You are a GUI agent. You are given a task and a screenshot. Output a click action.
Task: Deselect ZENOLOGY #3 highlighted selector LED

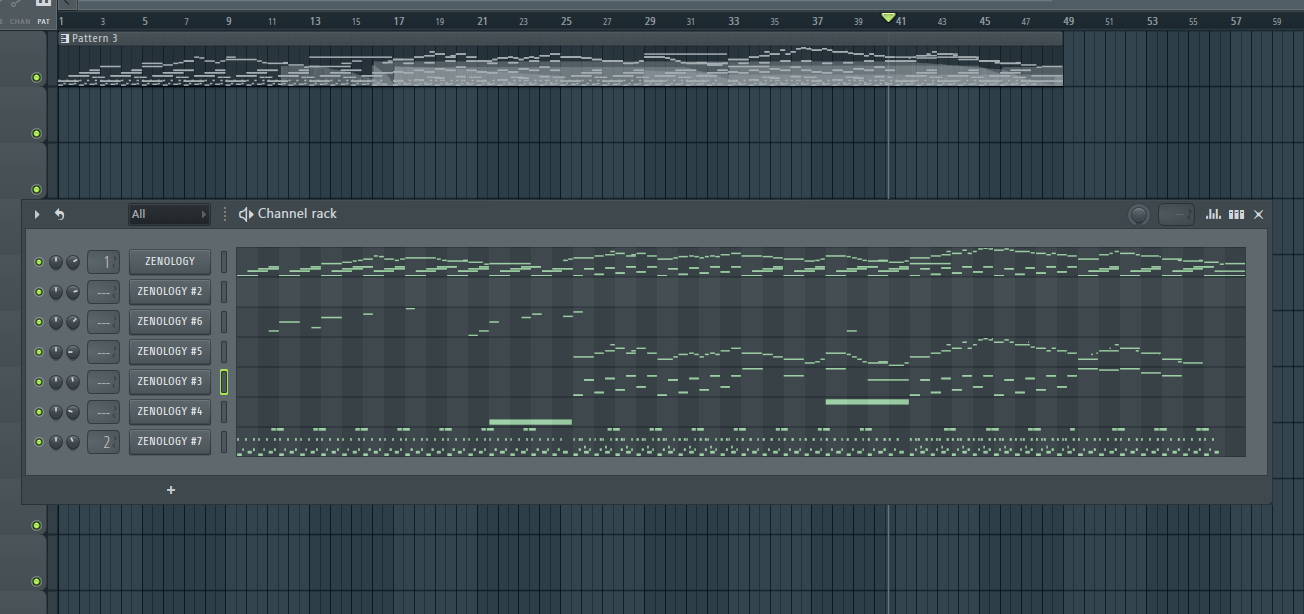[x=224, y=382]
